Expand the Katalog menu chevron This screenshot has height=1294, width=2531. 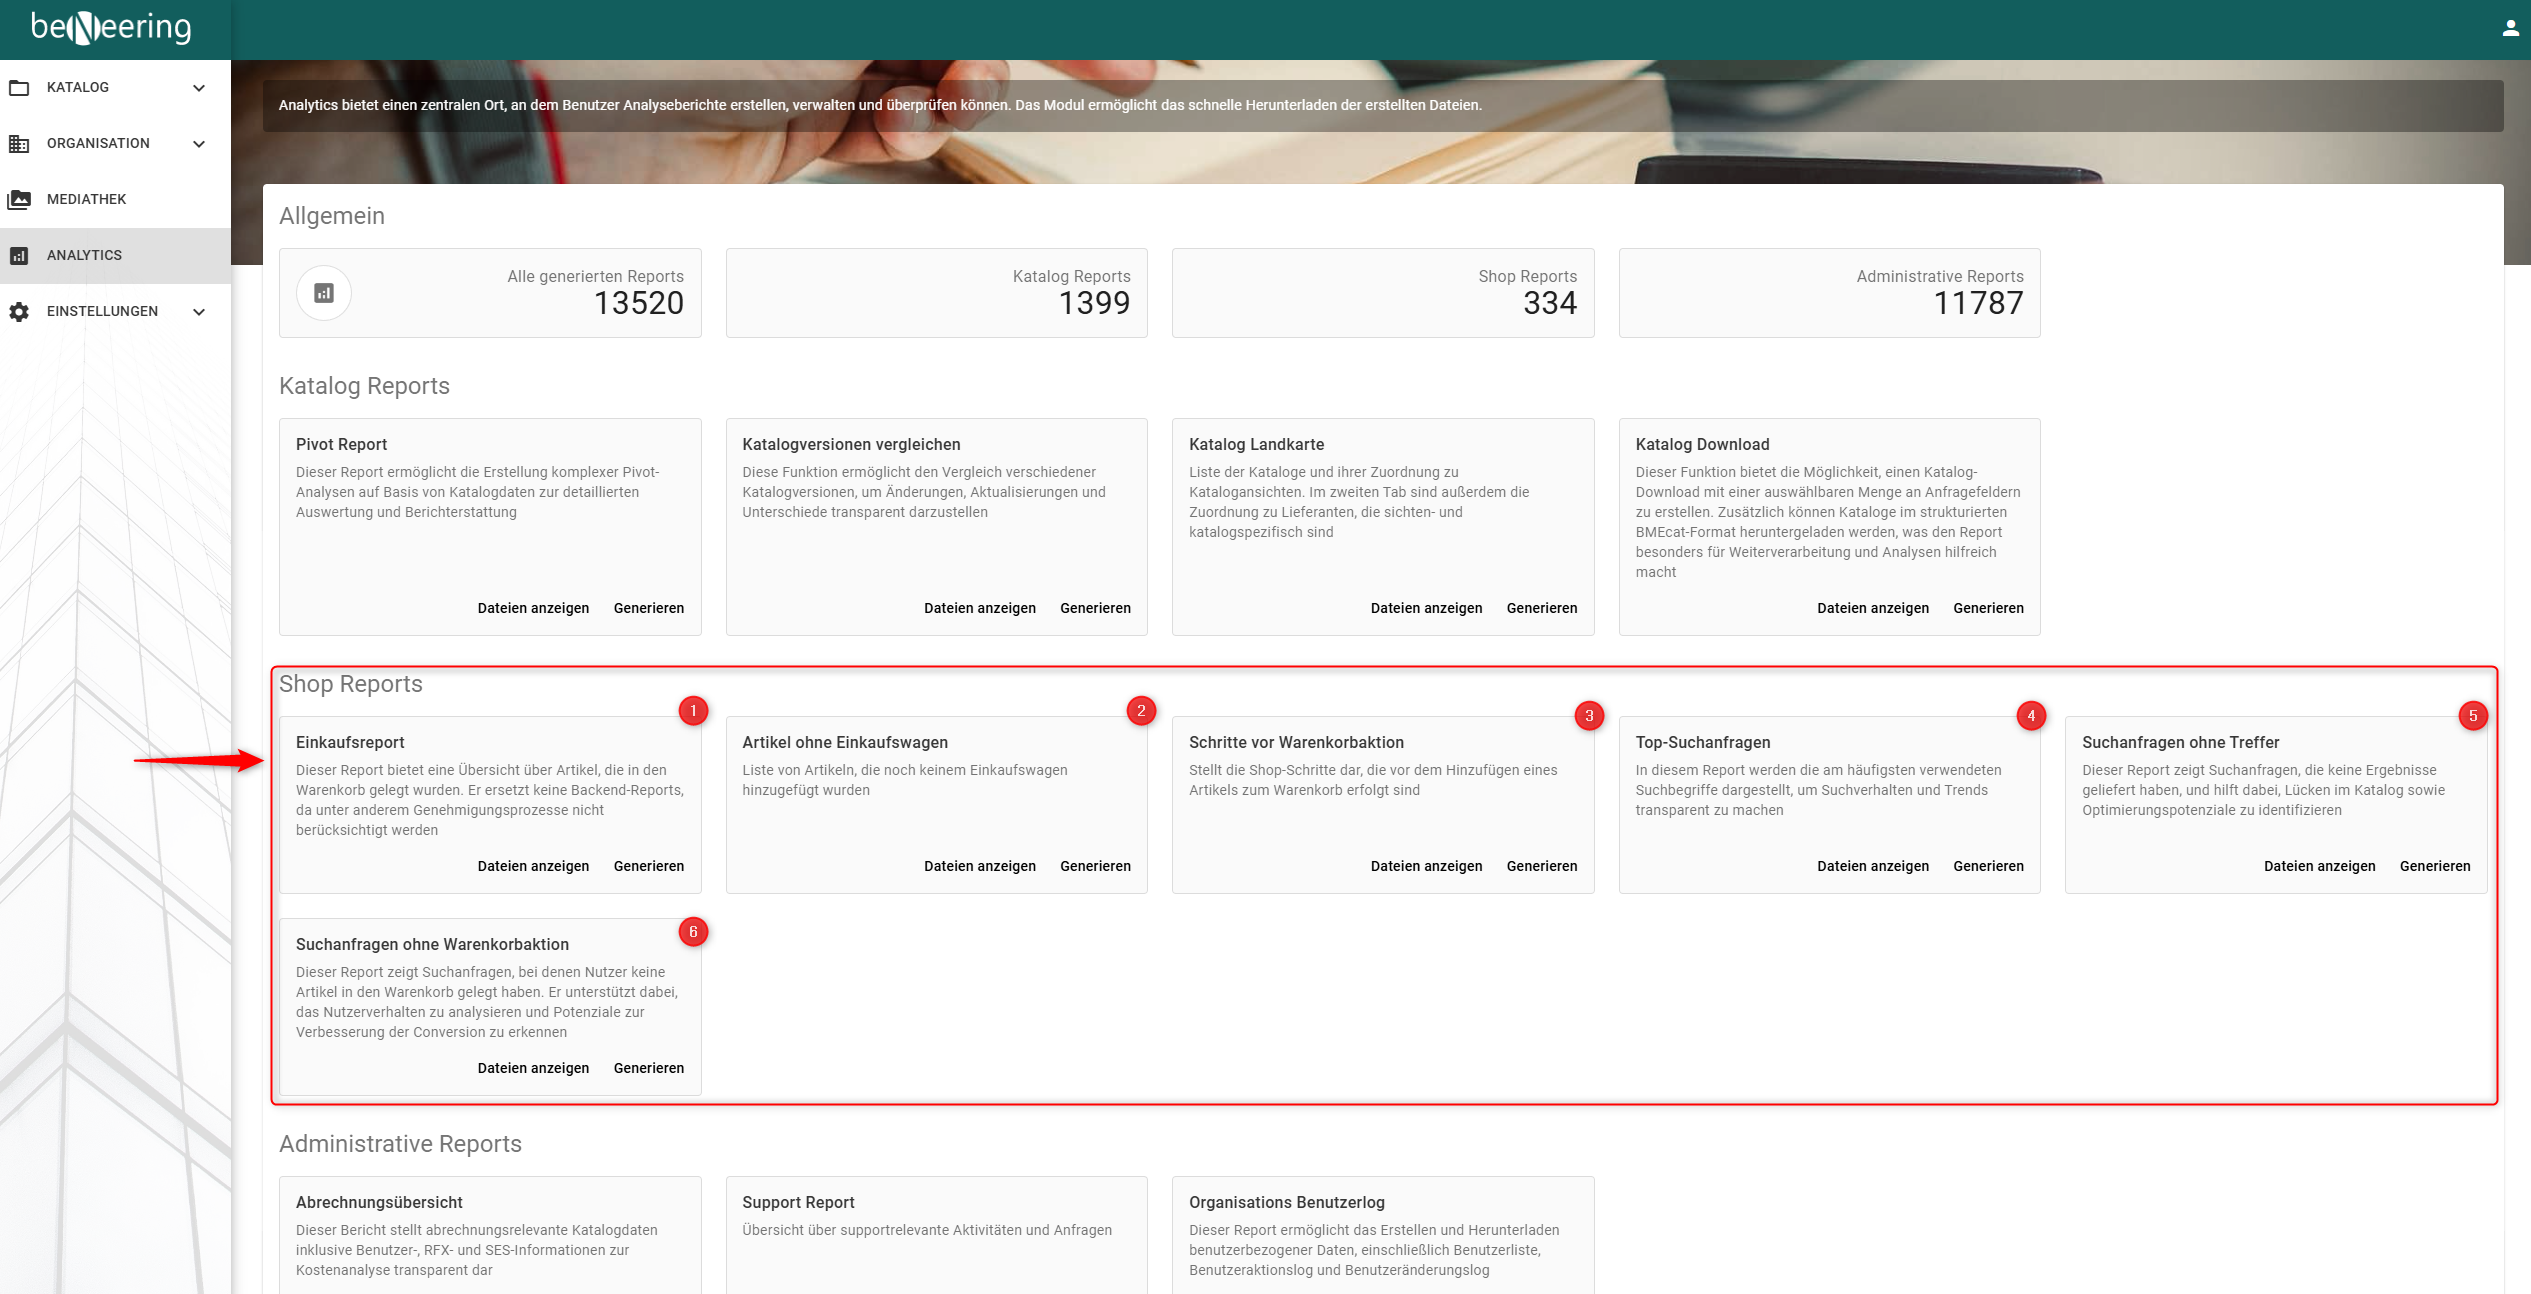click(199, 88)
